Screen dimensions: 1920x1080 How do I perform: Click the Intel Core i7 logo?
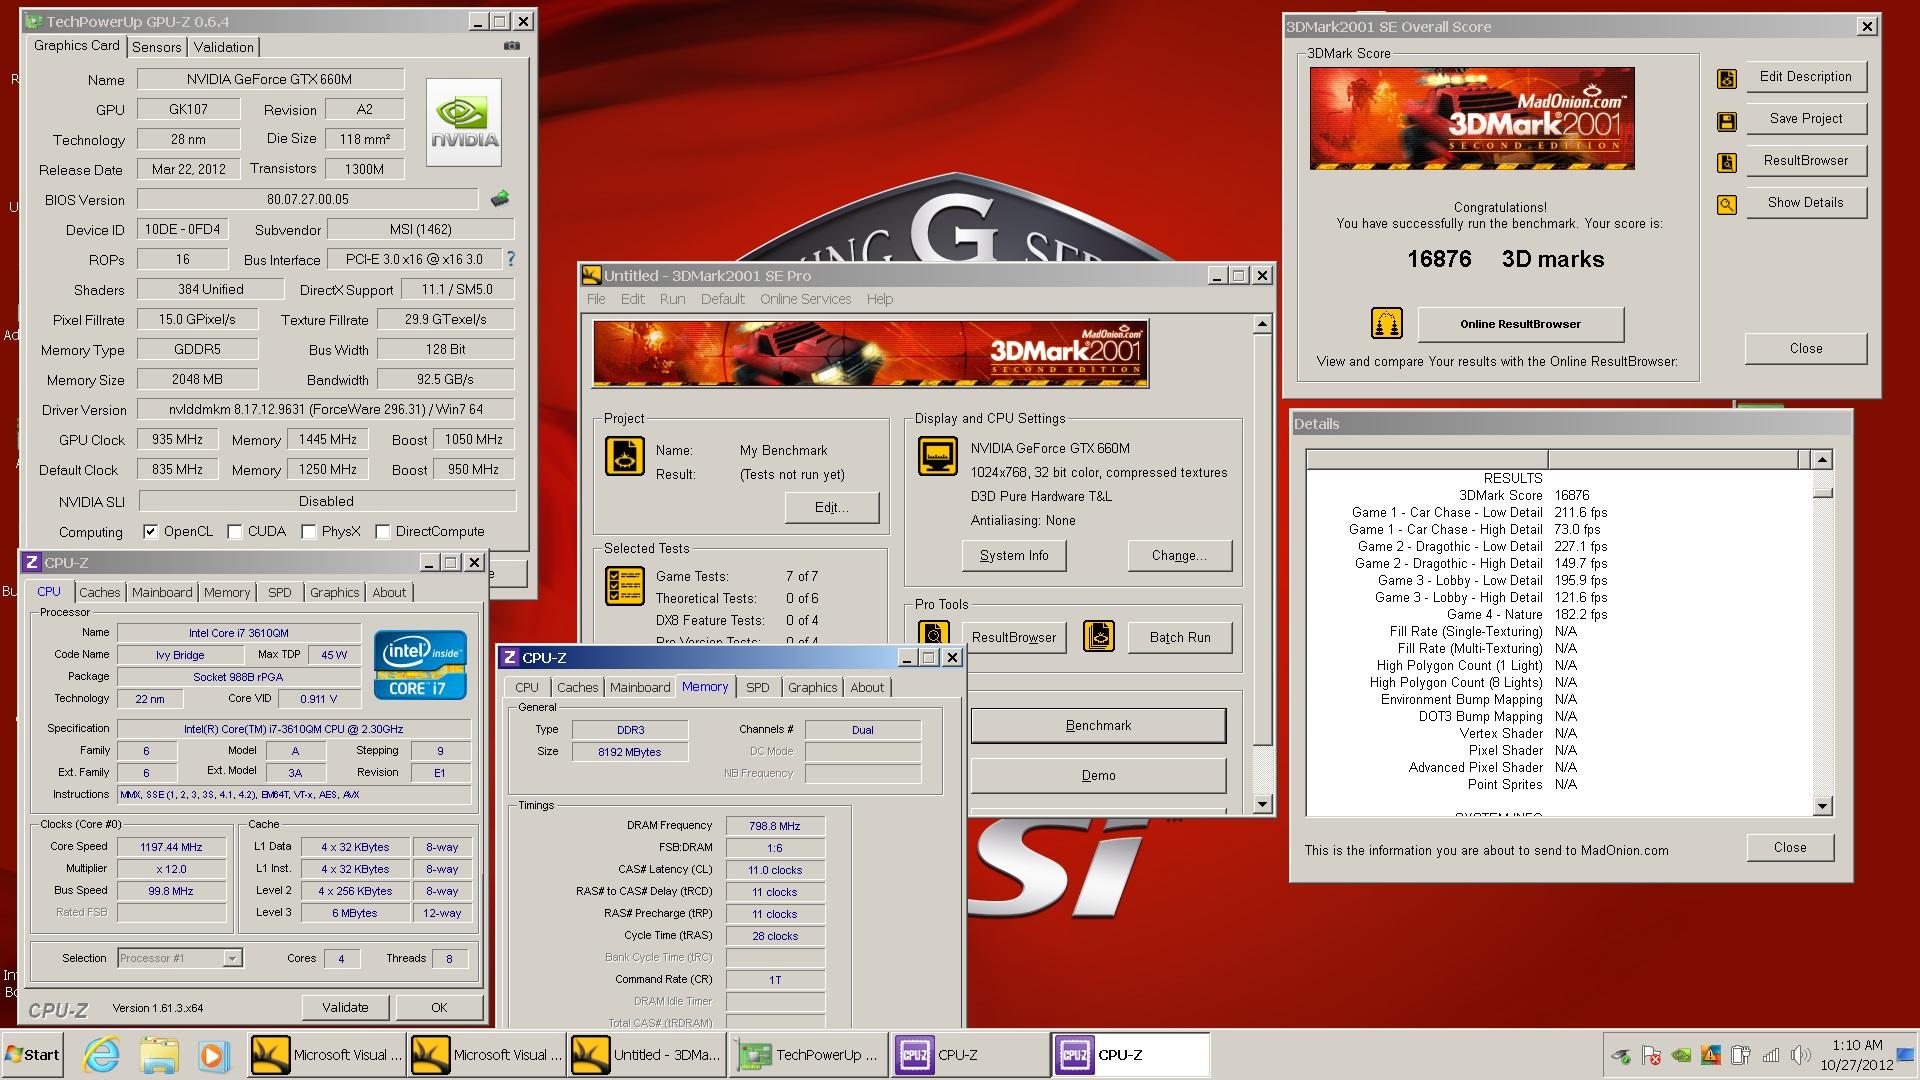420,664
